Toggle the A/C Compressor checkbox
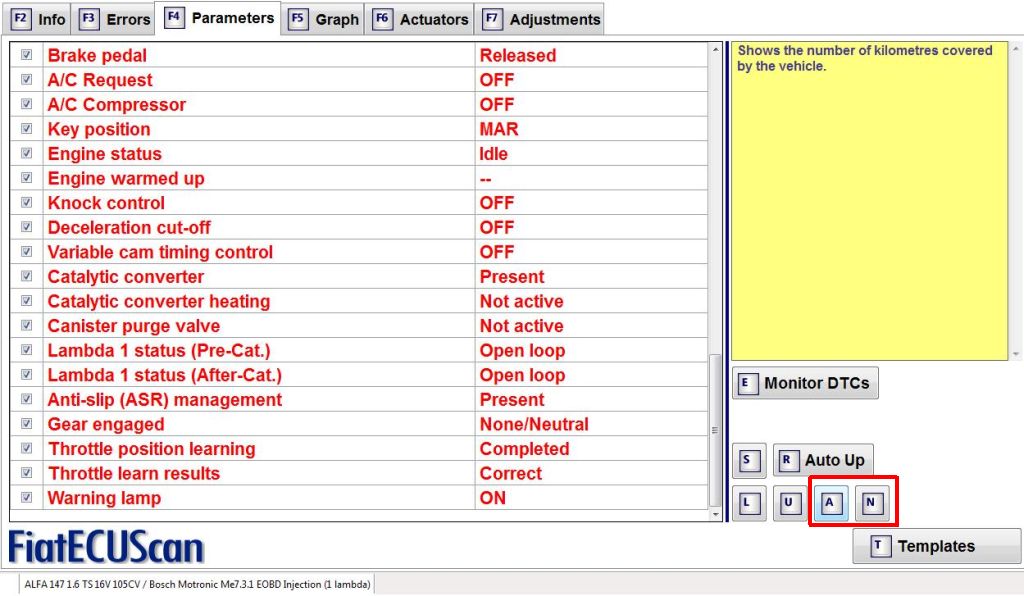1024x596 pixels. [26, 104]
